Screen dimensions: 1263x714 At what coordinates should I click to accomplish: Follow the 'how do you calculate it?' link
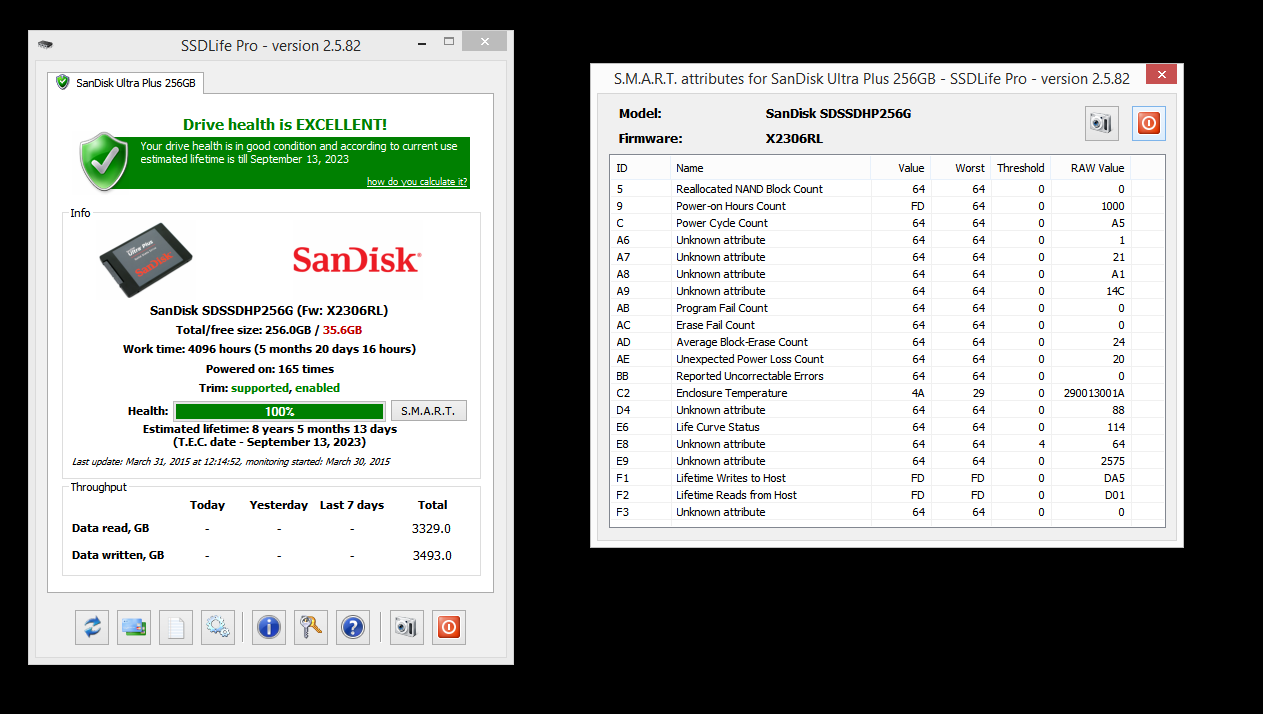coord(417,182)
